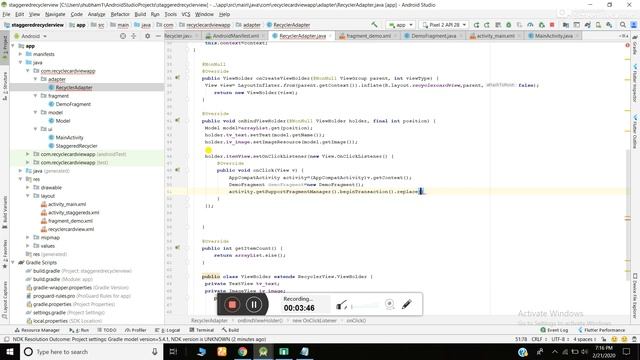
Task: Expand the manifests folder arrow
Action: 20,54
